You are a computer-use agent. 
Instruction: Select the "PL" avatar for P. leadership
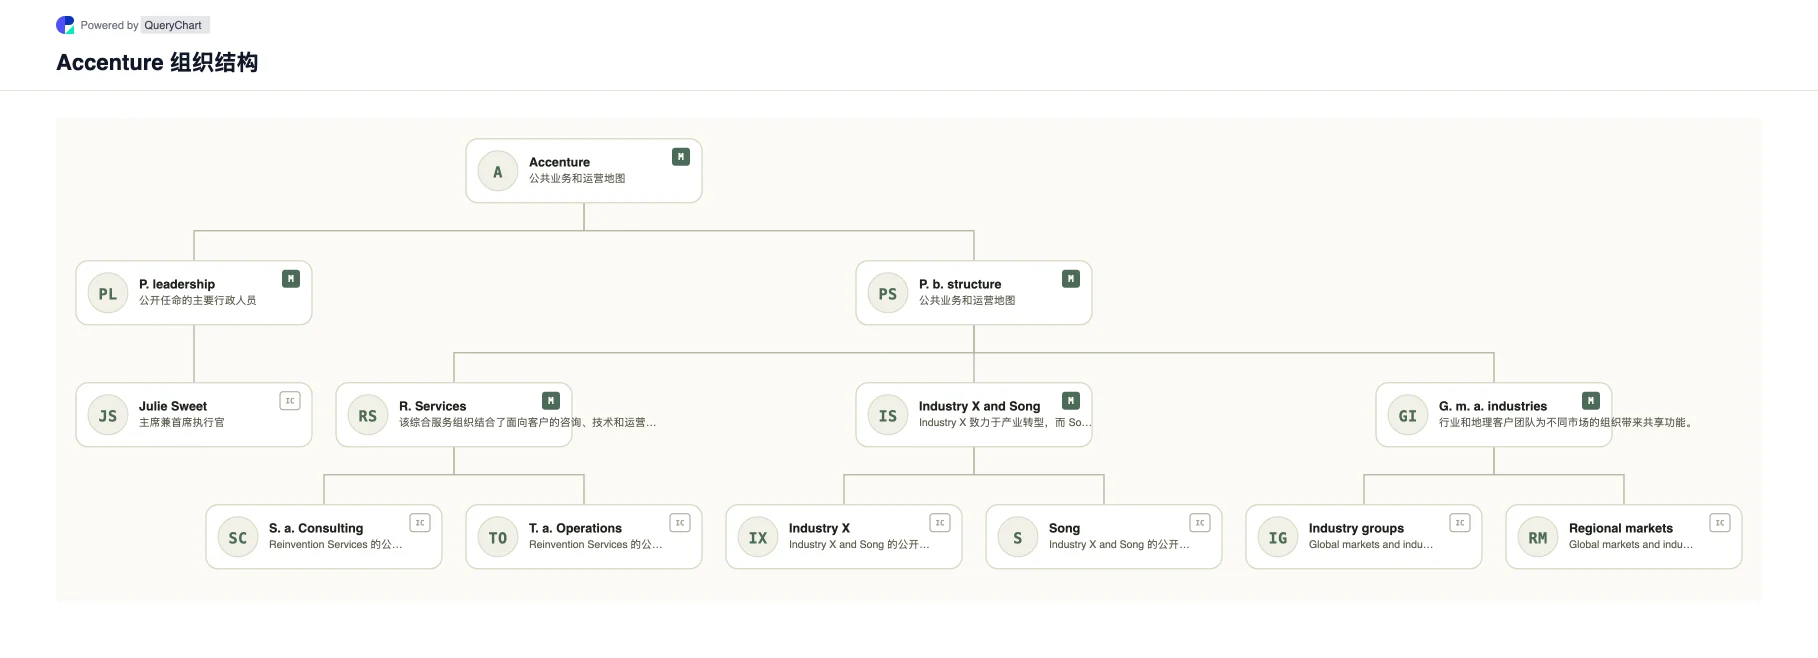(108, 294)
